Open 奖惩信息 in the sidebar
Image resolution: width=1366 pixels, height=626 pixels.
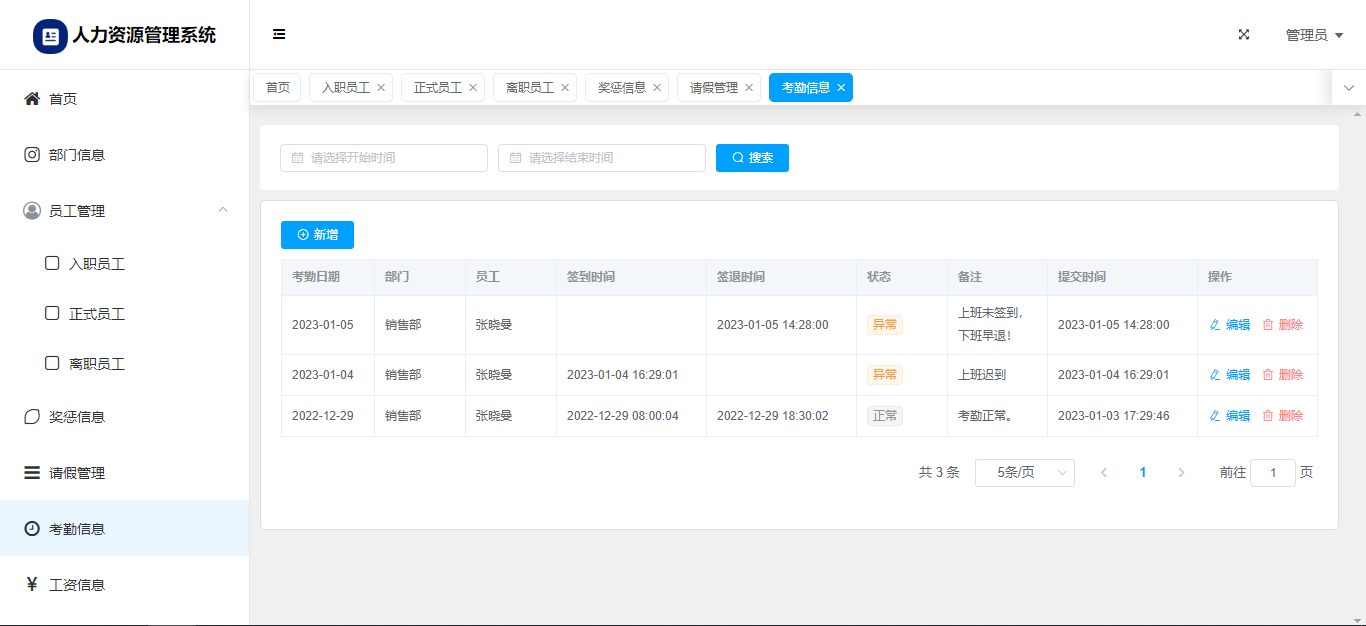76,417
